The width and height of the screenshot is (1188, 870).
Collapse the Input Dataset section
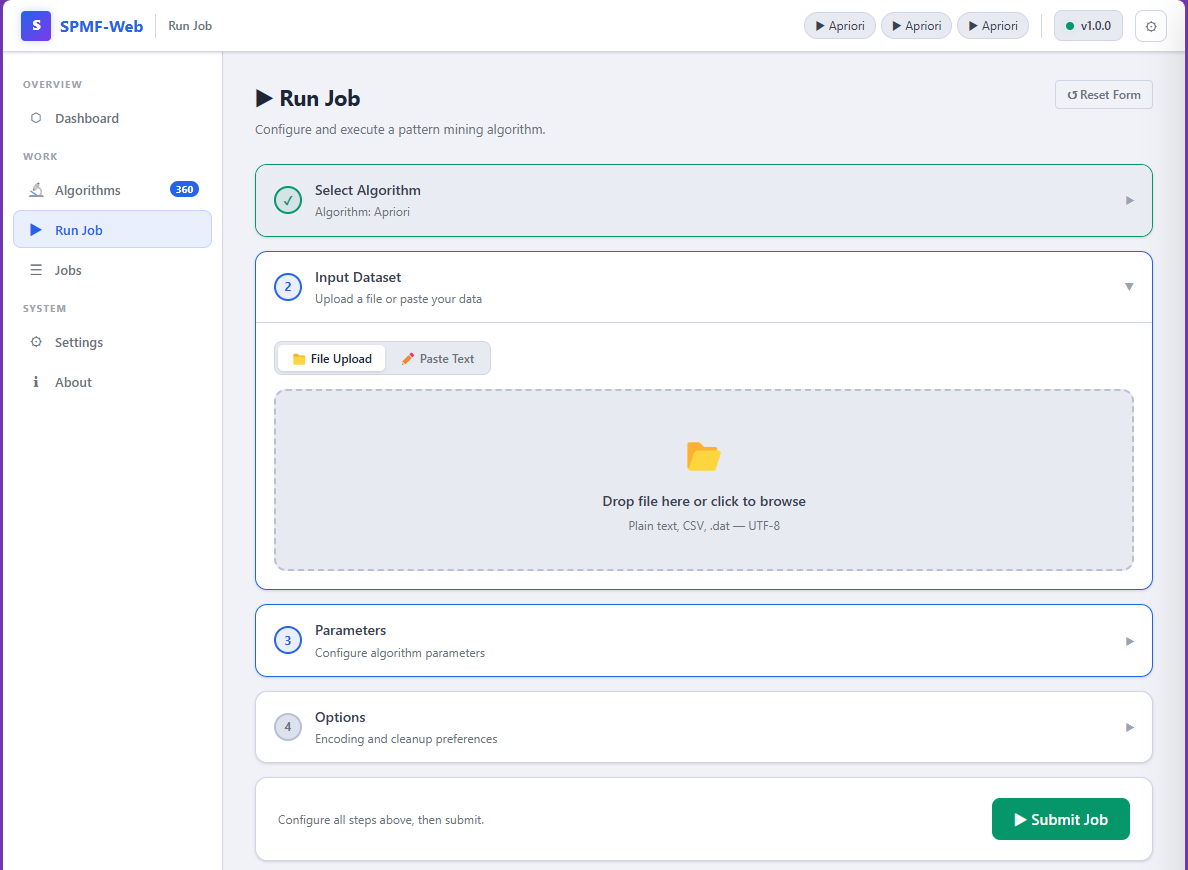1129,287
